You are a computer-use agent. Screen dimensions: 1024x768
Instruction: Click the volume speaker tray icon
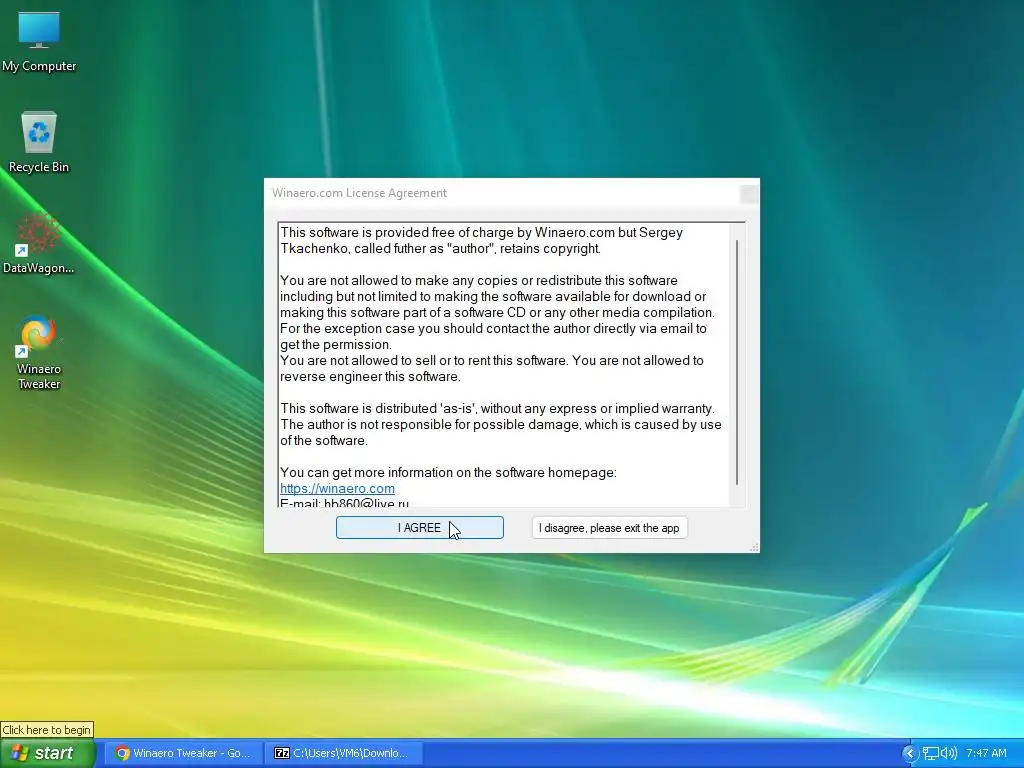pos(948,754)
